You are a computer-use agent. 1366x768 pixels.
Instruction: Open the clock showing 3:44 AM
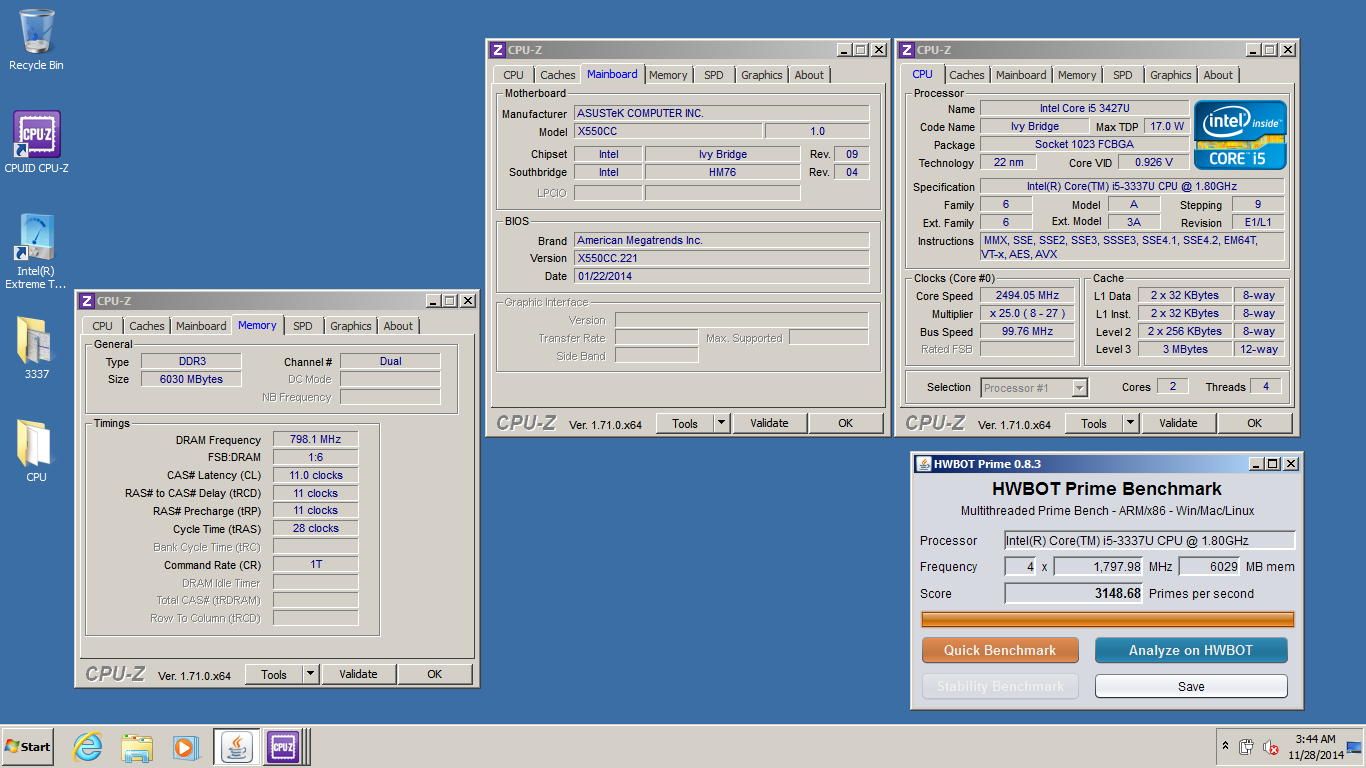1316,746
